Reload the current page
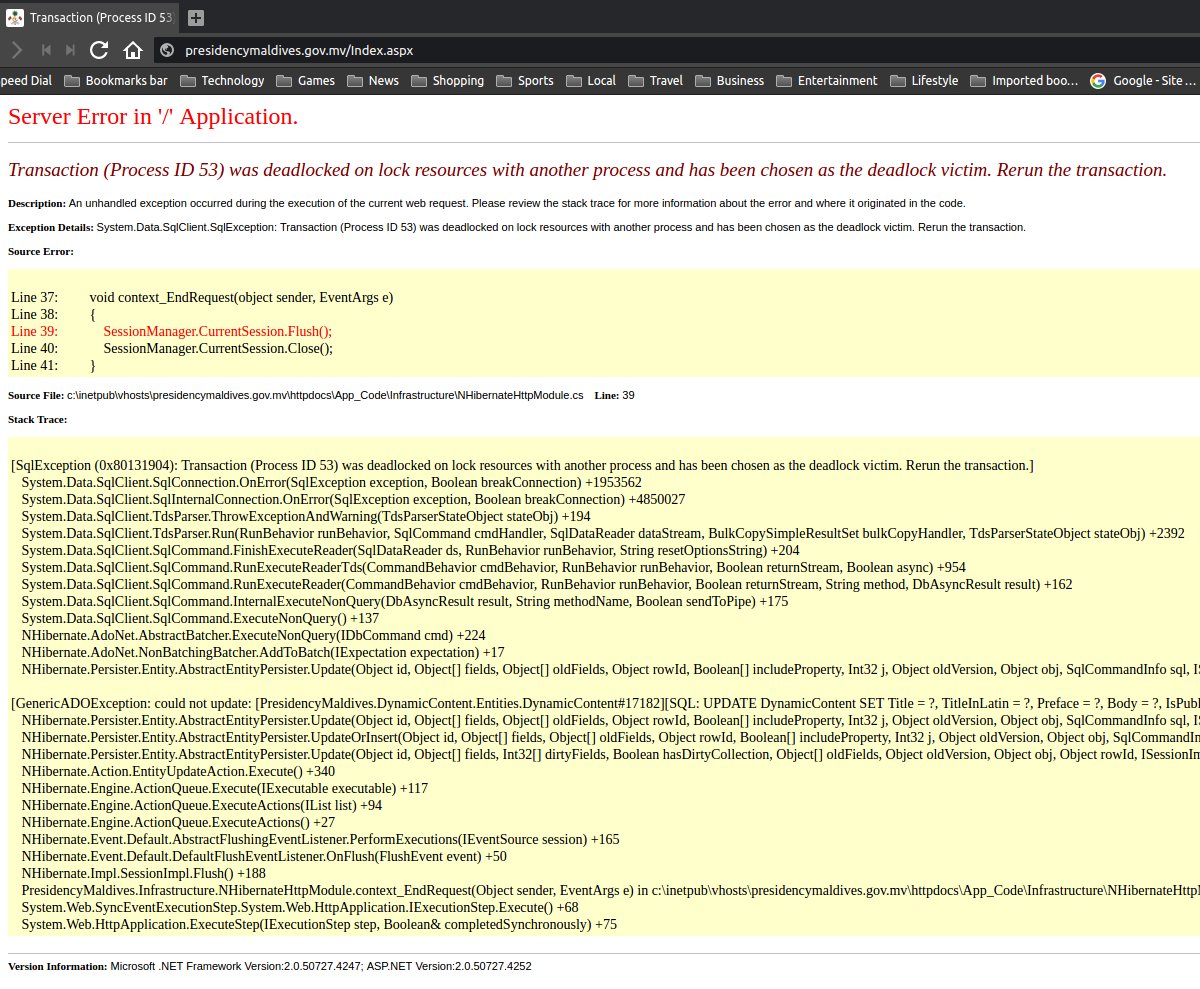The image size is (1200, 989). pos(99,50)
